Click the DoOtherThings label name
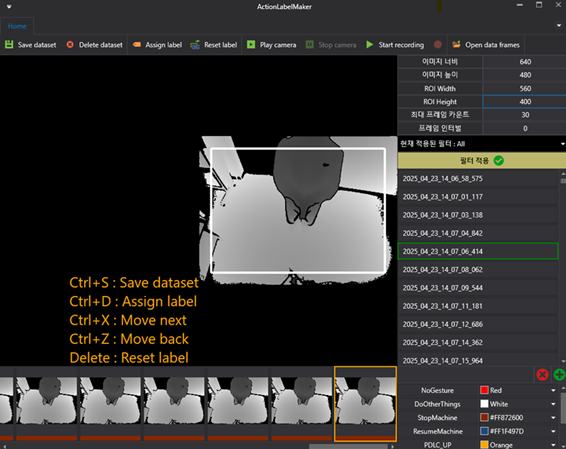Screen dimensions: 566x449 click(x=437, y=404)
